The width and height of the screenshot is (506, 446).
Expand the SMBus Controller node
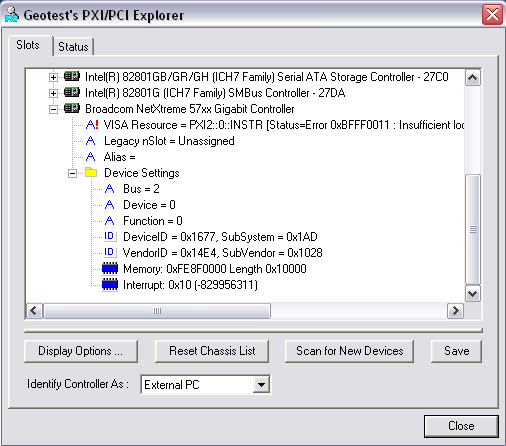point(53,93)
